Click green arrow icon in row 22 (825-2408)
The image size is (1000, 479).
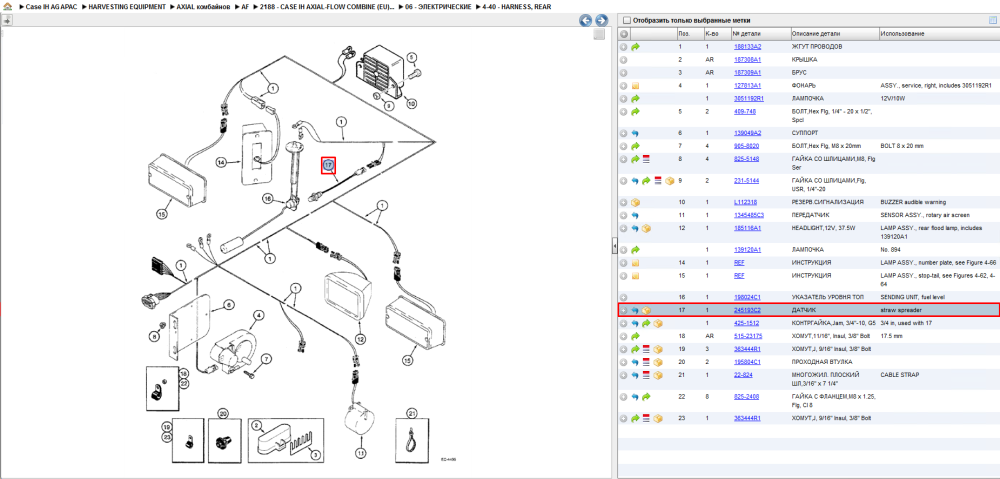pyautogui.click(x=646, y=397)
